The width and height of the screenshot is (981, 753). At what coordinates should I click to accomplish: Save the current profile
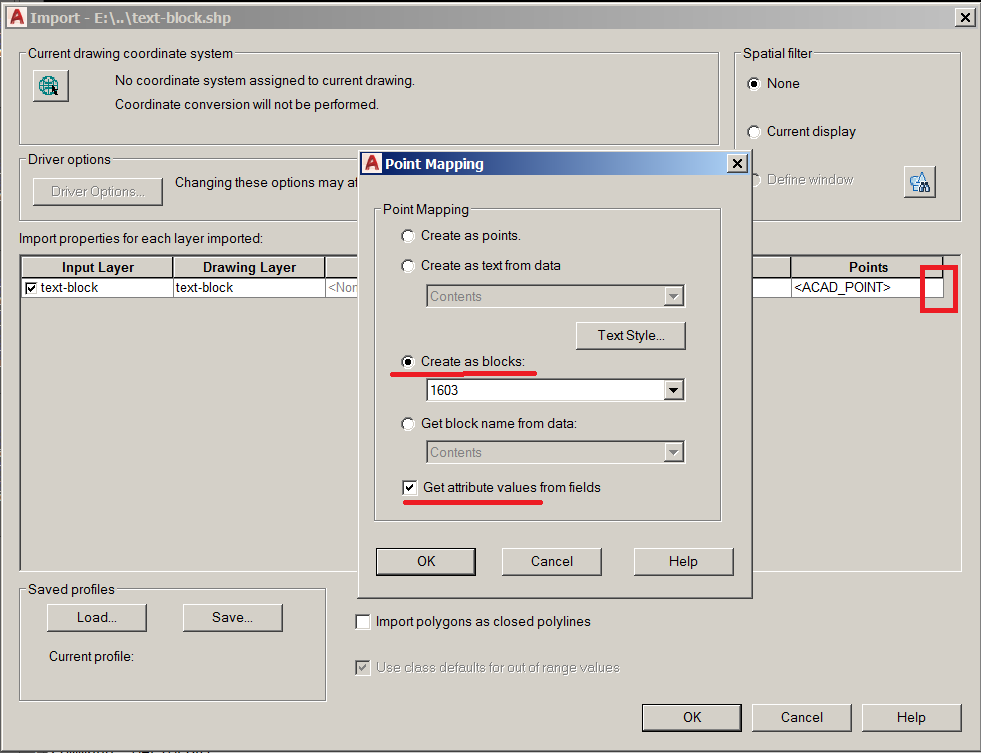coord(232,617)
